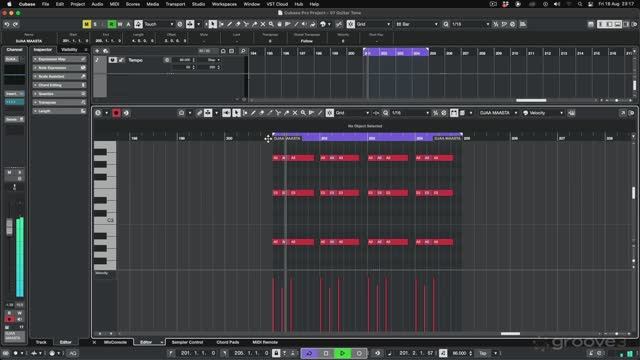The height and width of the screenshot is (360, 640).
Task: Toggle the Snap icon in Key Editor toolbar
Action: click(330, 113)
